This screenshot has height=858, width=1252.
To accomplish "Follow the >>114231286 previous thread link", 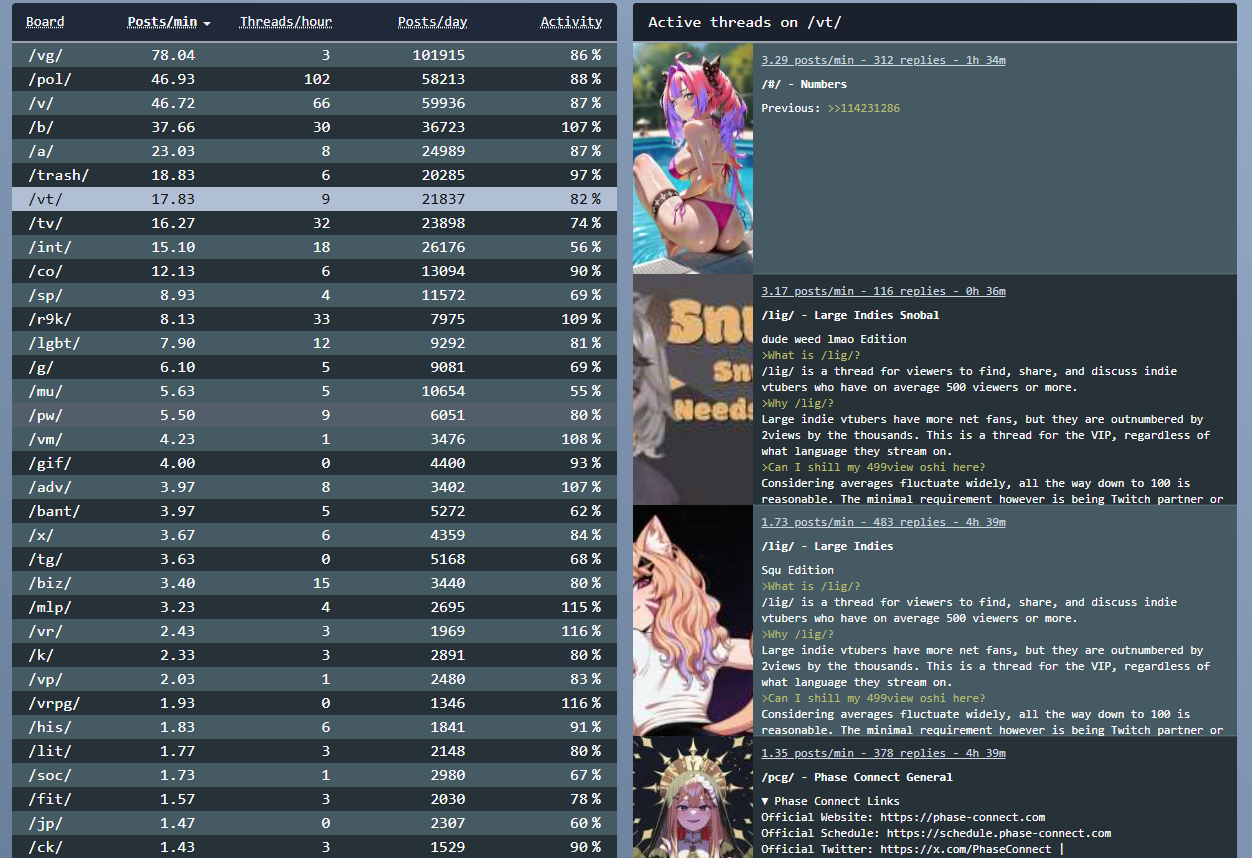I will point(863,108).
